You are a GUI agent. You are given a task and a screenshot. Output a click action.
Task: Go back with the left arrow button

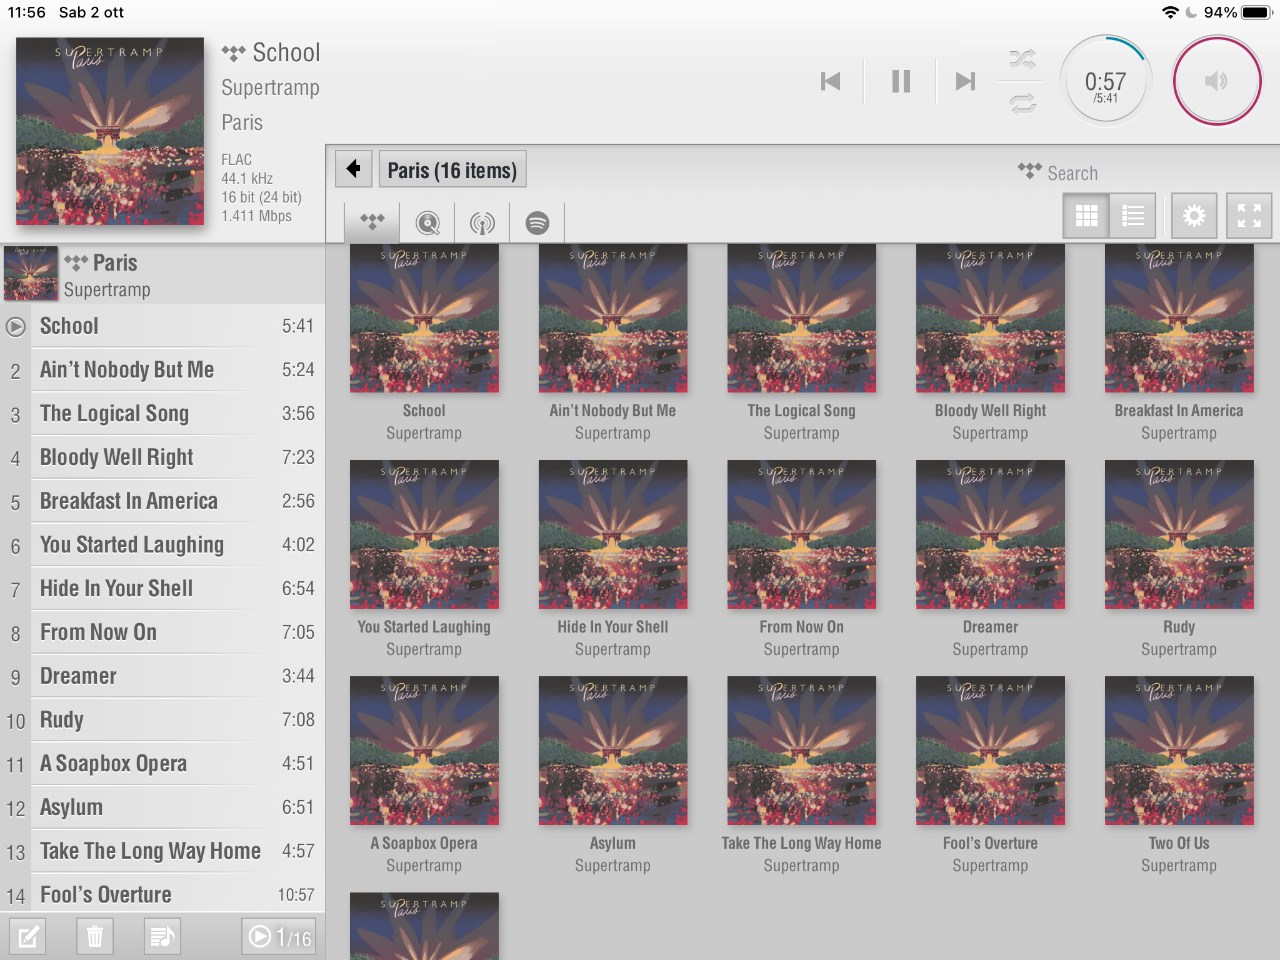(x=353, y=169)
